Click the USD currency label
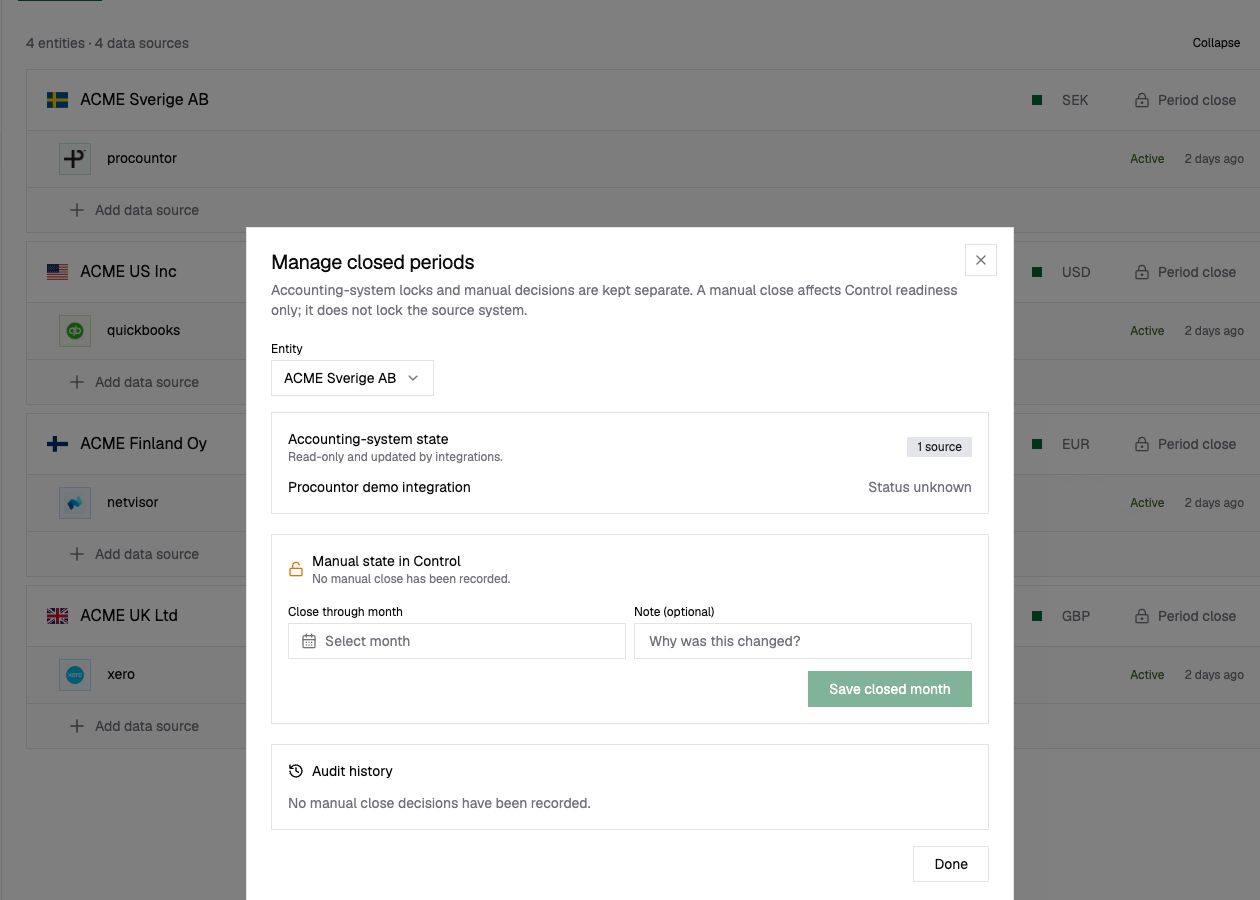Screen dimensions: 1260x900 1076,272
